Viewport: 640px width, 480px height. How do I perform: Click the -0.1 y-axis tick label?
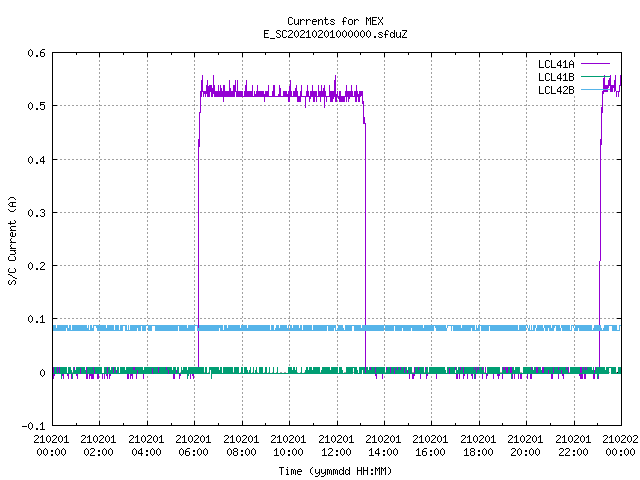pos(33,426)
